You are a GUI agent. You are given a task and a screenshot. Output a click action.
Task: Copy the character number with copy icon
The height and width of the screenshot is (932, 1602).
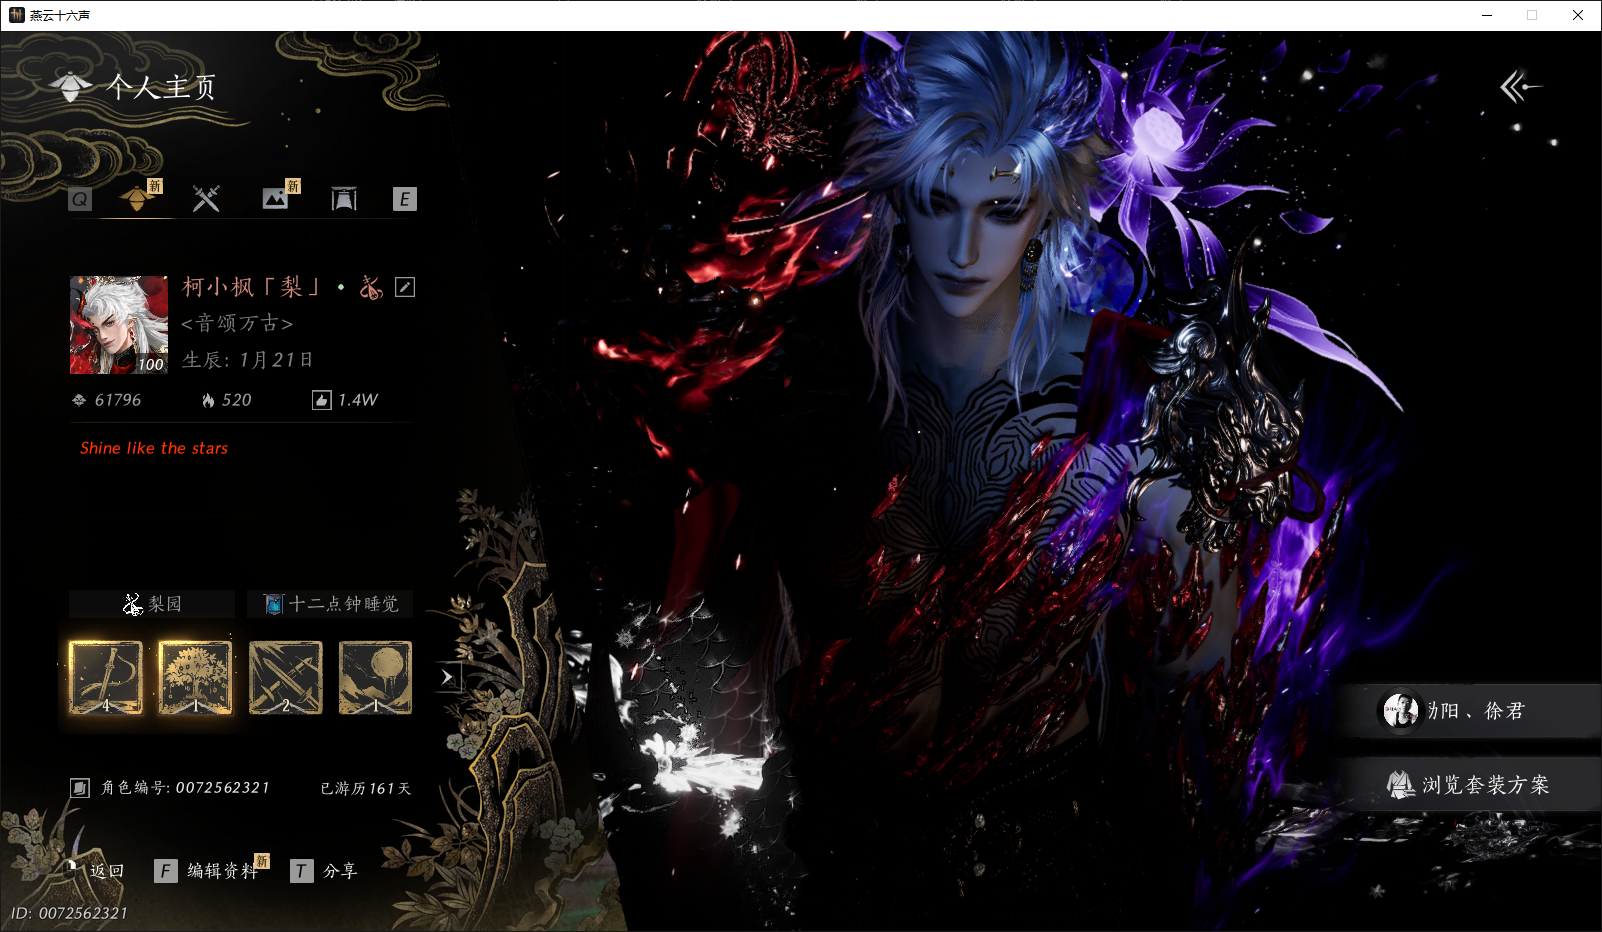click(x=80, y=788)
